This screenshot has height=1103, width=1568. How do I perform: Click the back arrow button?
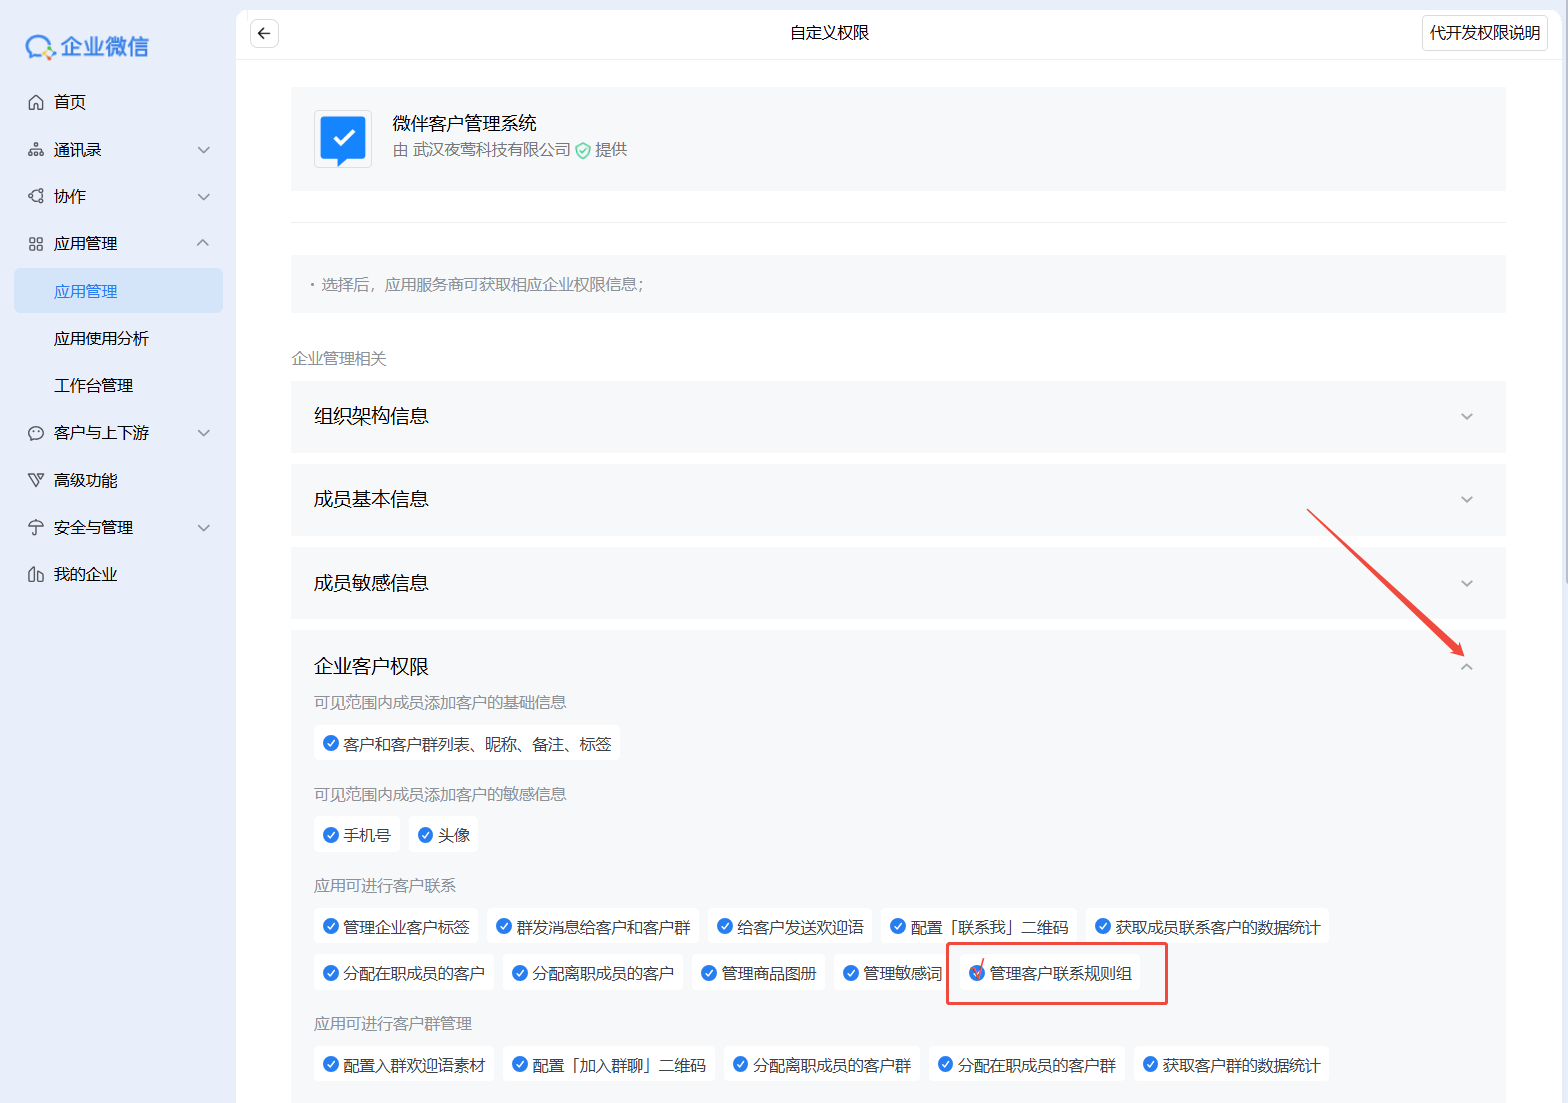[x=264, y=33]
